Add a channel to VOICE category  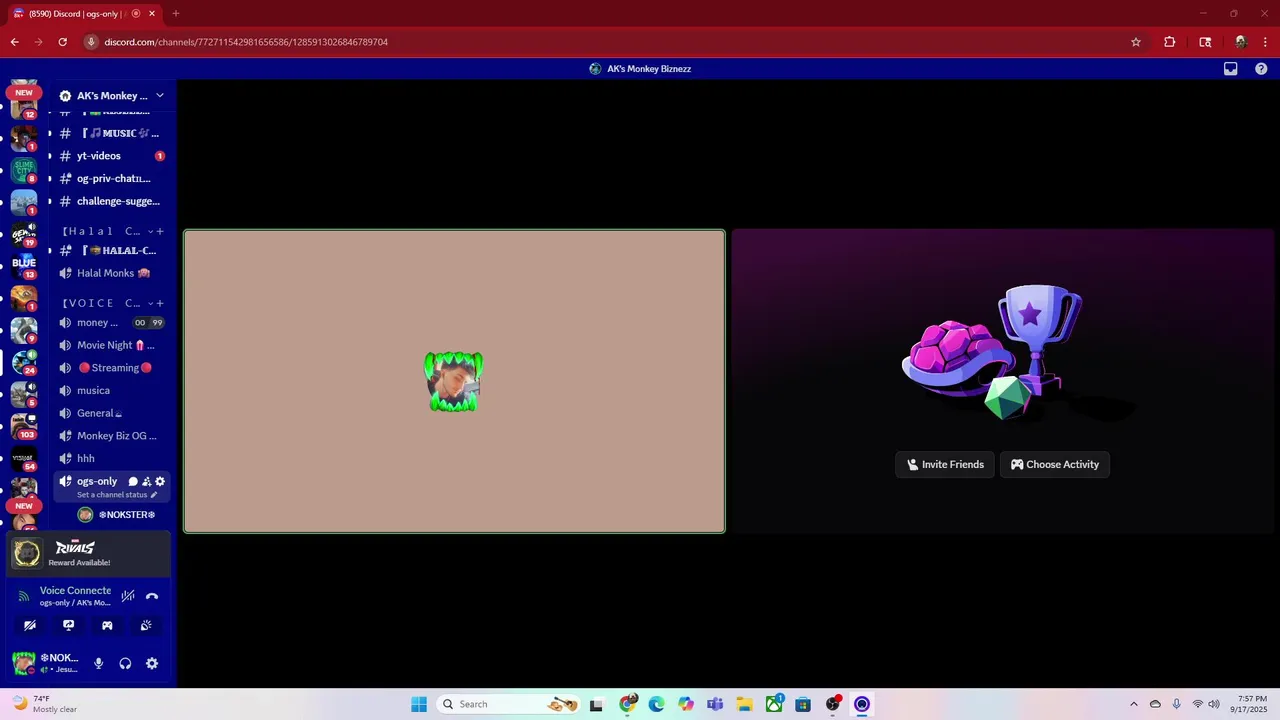tap(160, 303)
